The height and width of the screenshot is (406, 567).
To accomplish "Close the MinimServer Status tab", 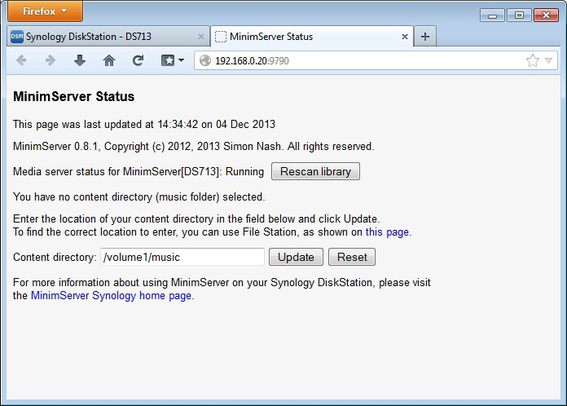I will coord(405,37).
